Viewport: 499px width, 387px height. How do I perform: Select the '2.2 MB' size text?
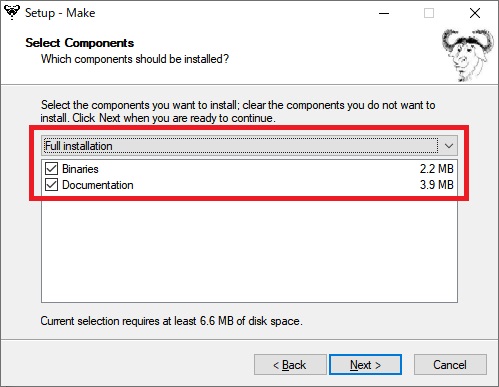point(437,169)
